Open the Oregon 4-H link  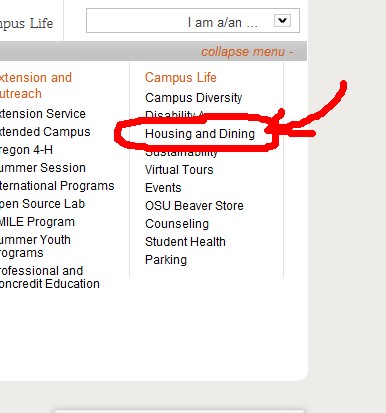point(26,150)
